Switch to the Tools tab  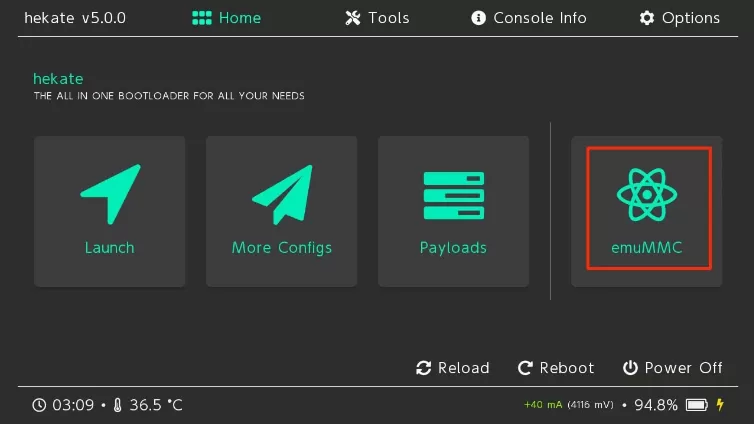pyautogui.click(x=377, y=18)
